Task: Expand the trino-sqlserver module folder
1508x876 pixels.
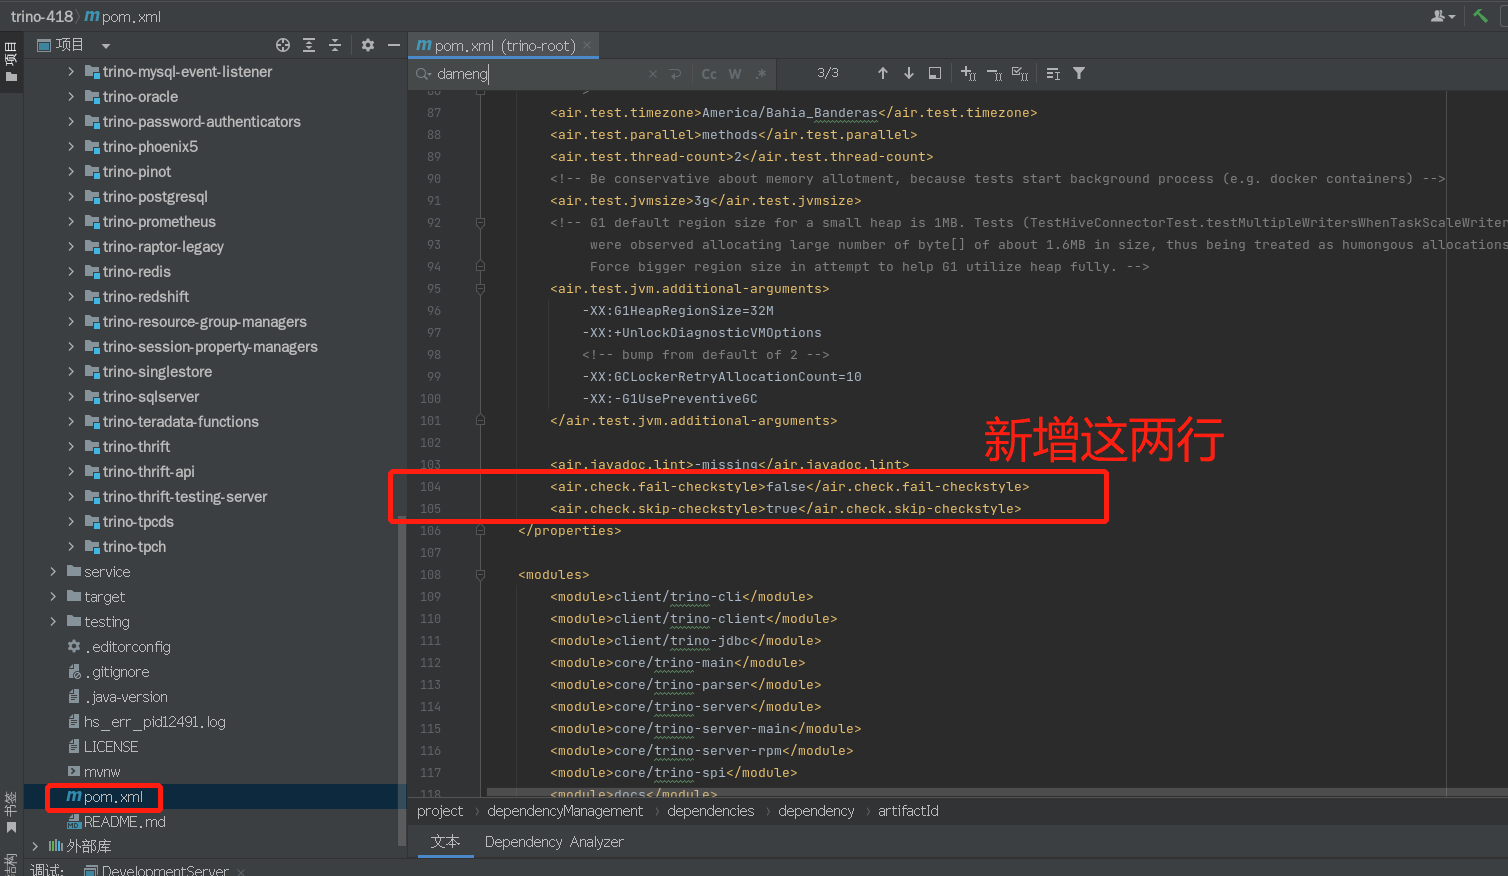Action: click(71, 397)
